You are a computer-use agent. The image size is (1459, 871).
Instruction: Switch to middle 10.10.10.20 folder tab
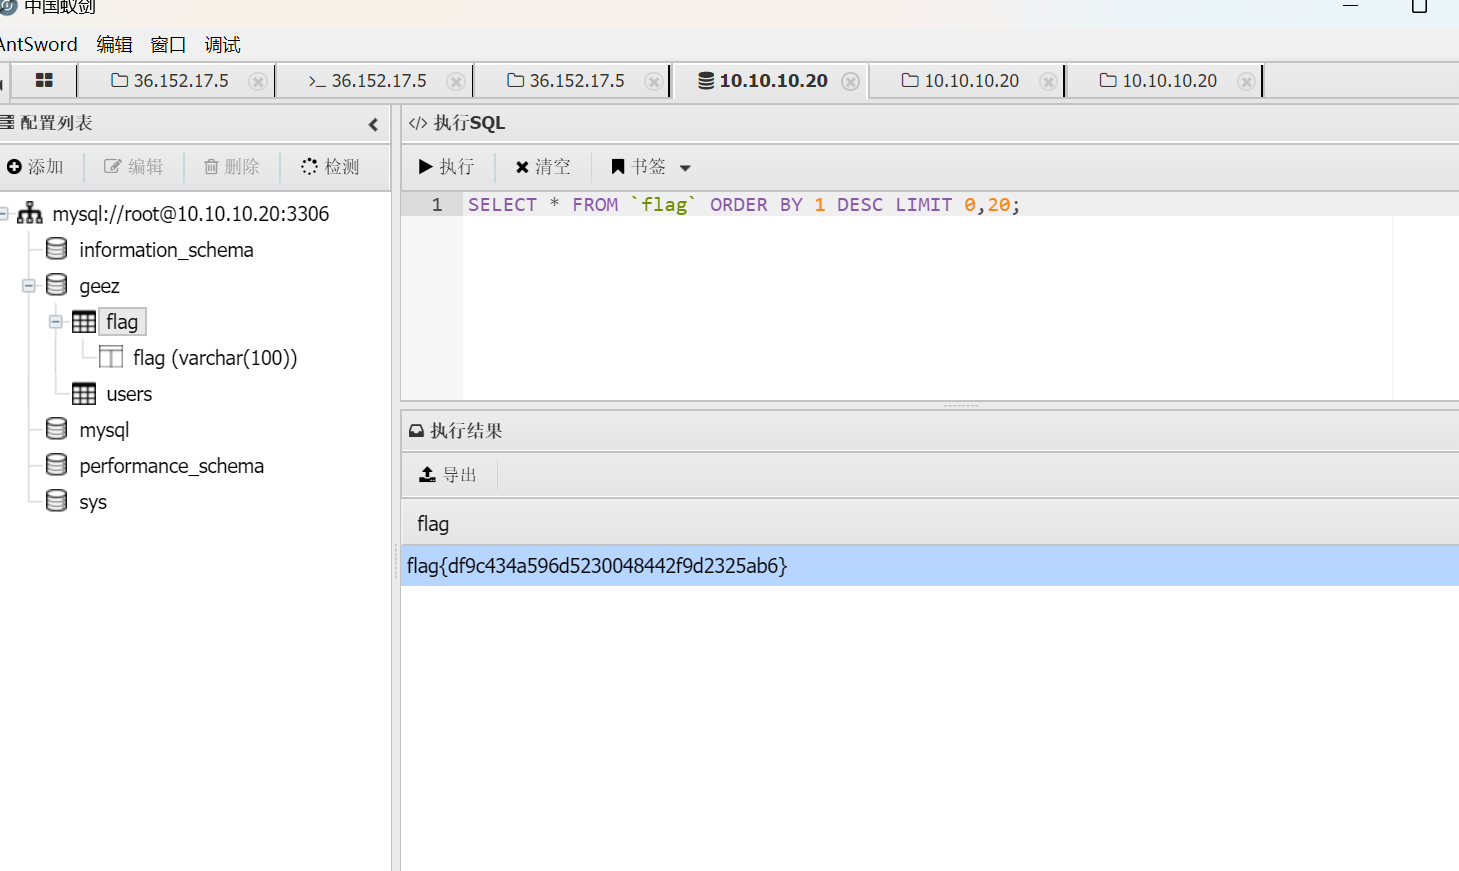pos(960,81)
